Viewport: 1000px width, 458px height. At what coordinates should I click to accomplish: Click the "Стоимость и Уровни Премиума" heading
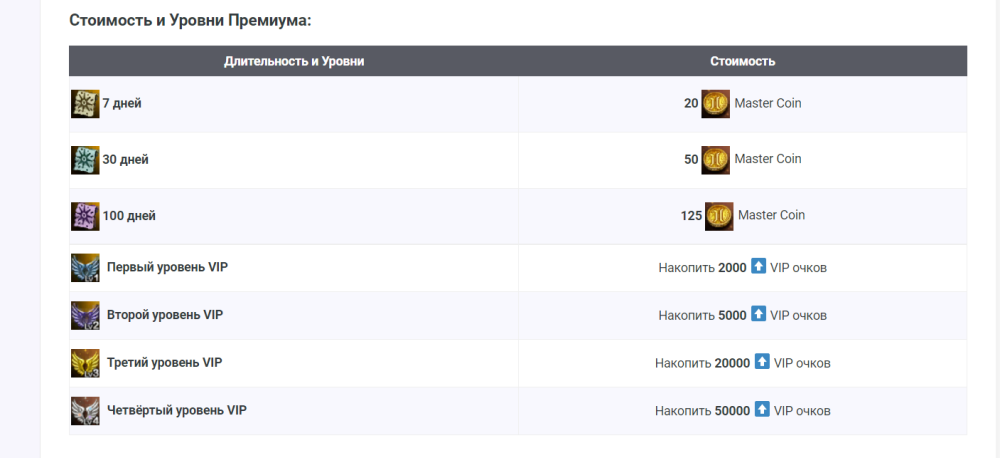[x=190, y=20]
